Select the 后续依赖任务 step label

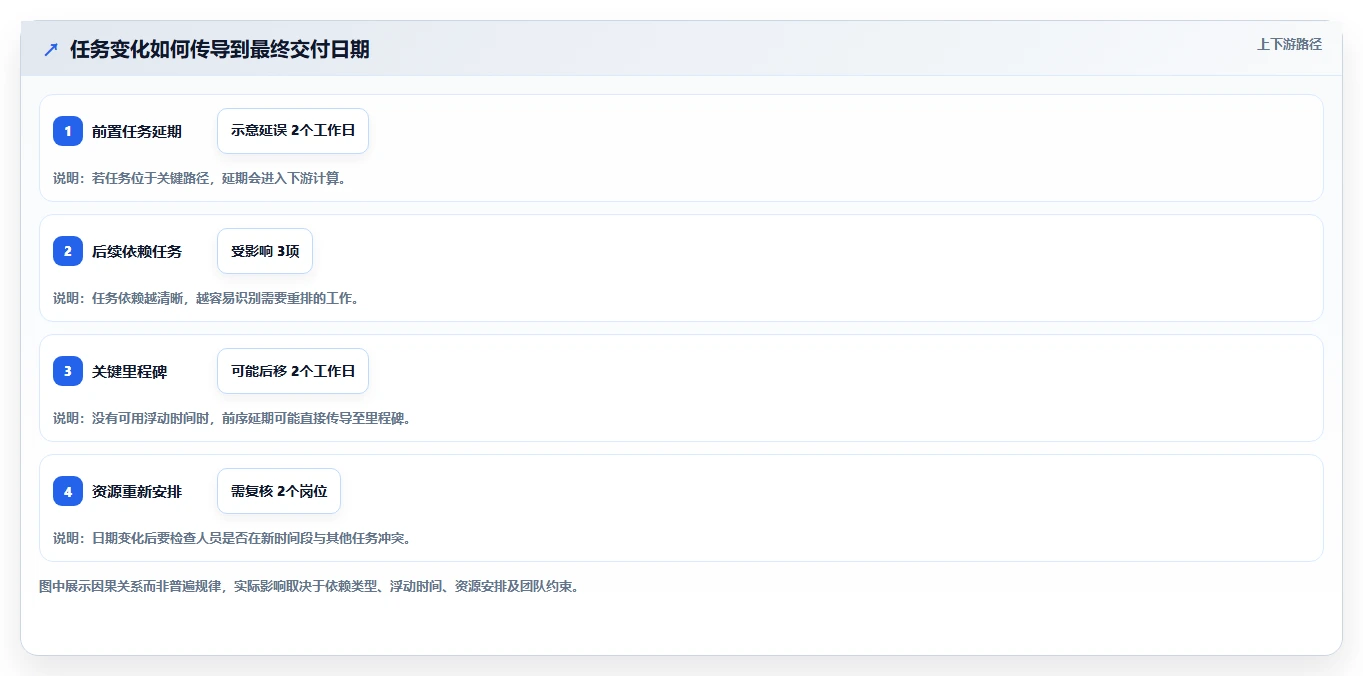click(137, 251)
